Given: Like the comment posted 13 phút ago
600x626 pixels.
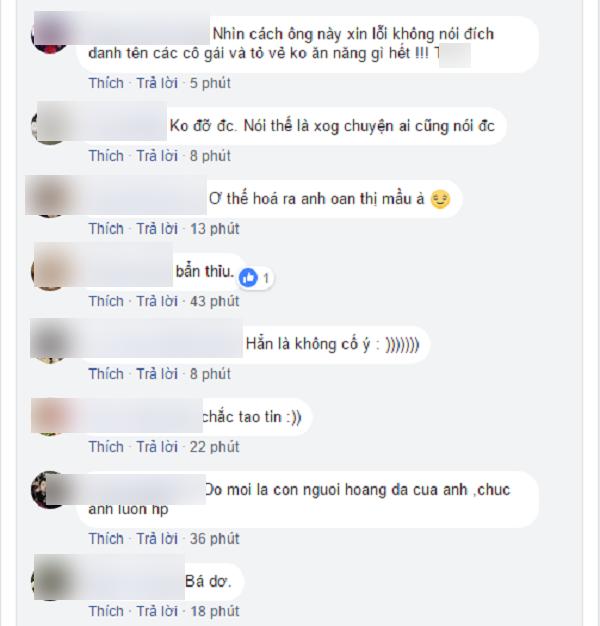Looking at the screenshot, I should pyautogui.click(x=106, y=229).
